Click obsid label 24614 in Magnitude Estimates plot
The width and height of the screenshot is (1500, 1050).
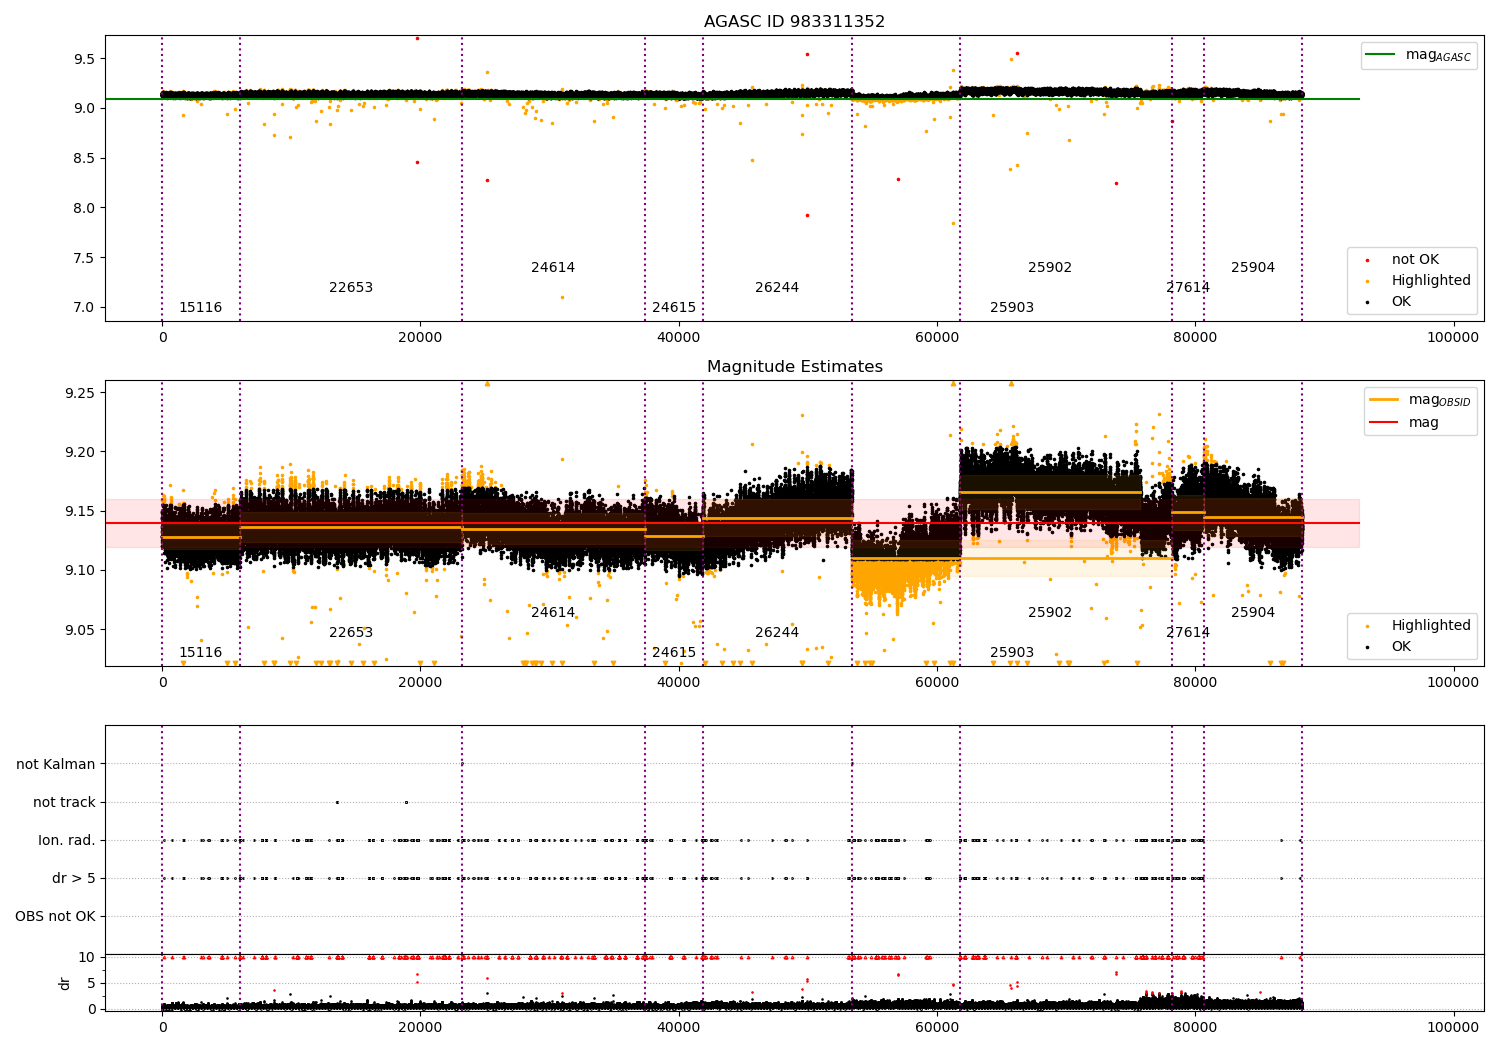click(x=553, y=613)
